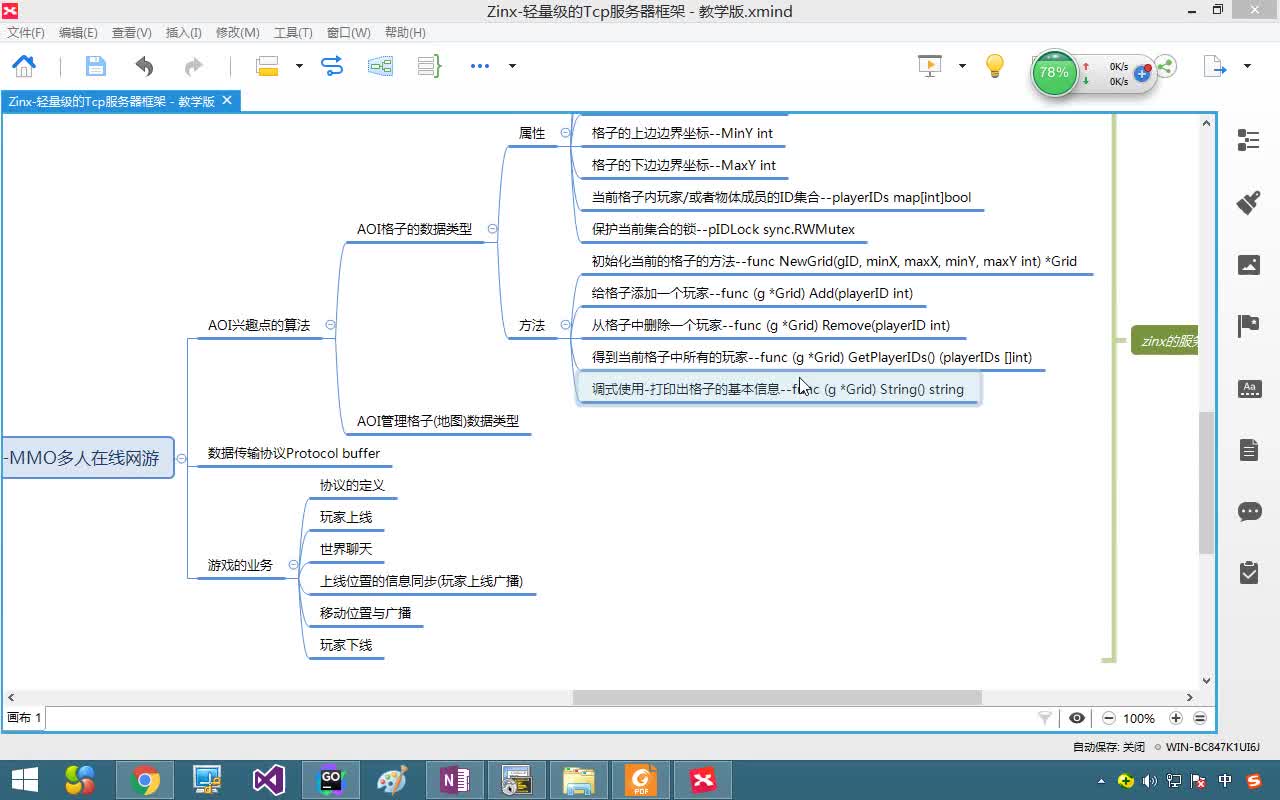Screen dimensions: 1280x800
Task: Open the 帮助(H) menu
Action: tap(405, 33)
